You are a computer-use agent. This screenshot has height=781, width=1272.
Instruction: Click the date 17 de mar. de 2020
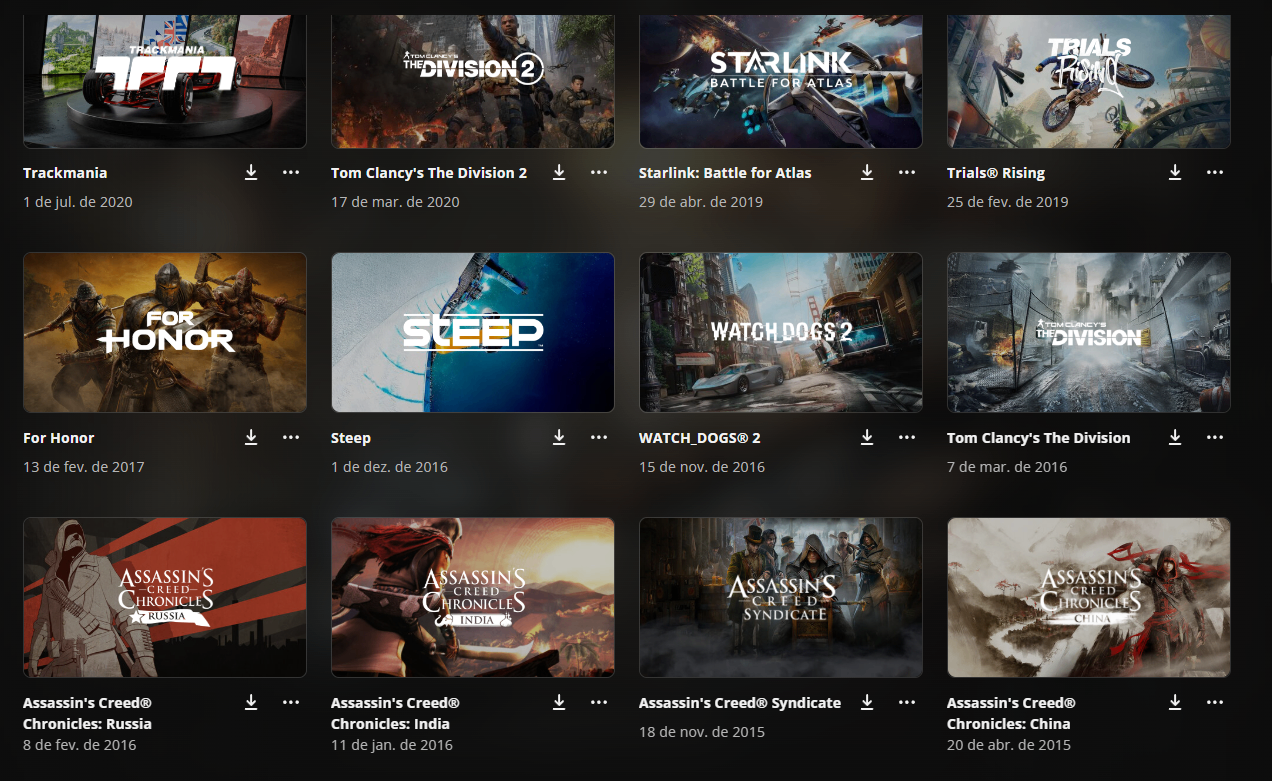395,202
